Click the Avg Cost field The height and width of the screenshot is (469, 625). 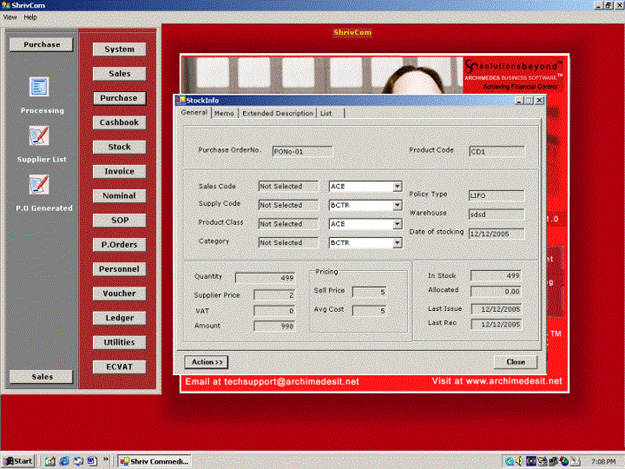(369, 310)
